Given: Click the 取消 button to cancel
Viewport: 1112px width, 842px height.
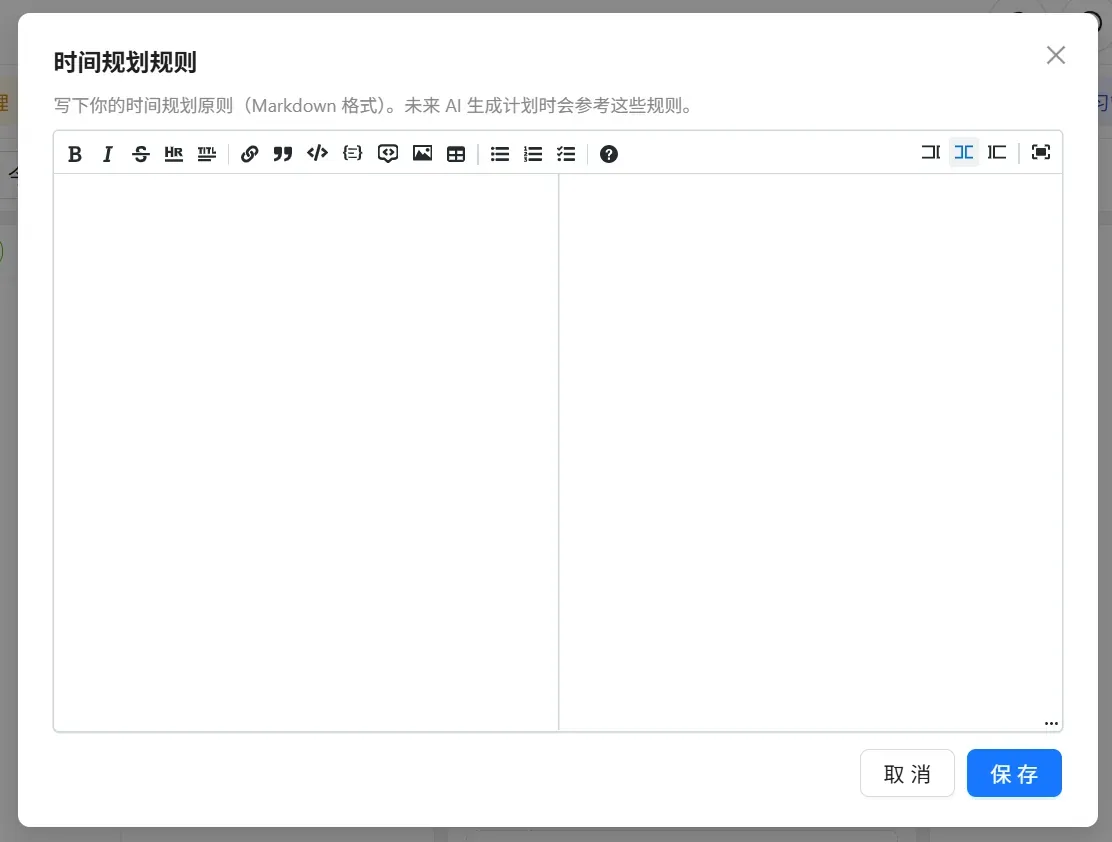Looking at the screenshot, I should click(x=907, y=773).
